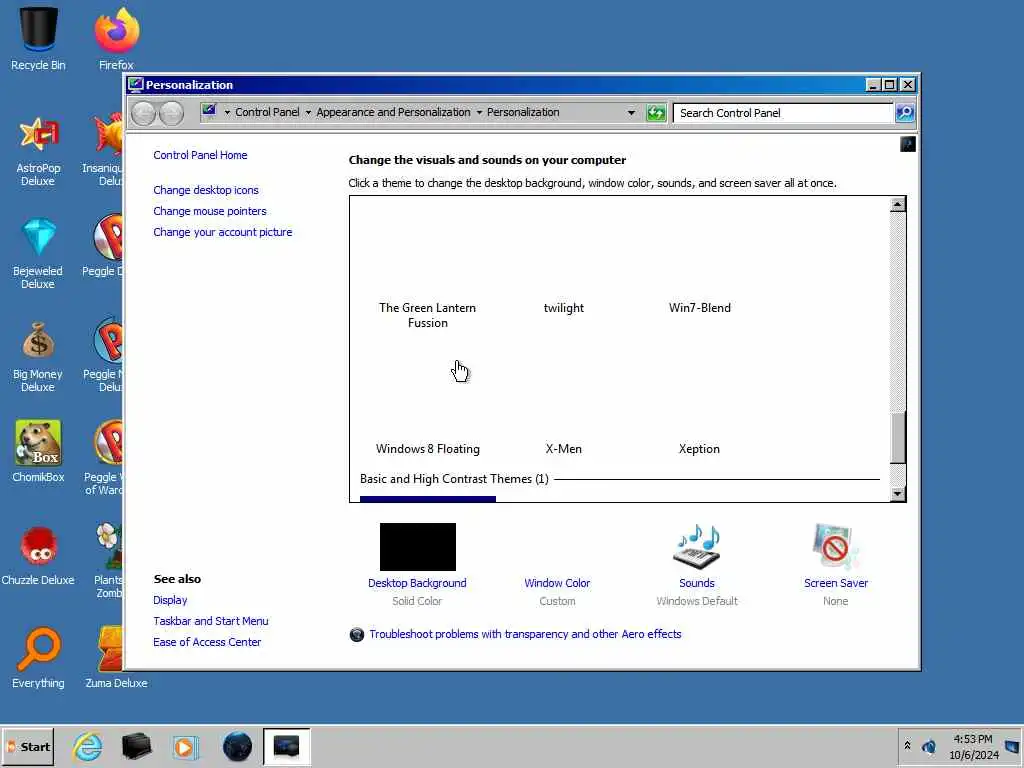Screen dimensions: 1024x768
Task: Click the Action Center flag tray icon
Action: pyautogui.click(x=1012, y=746)
